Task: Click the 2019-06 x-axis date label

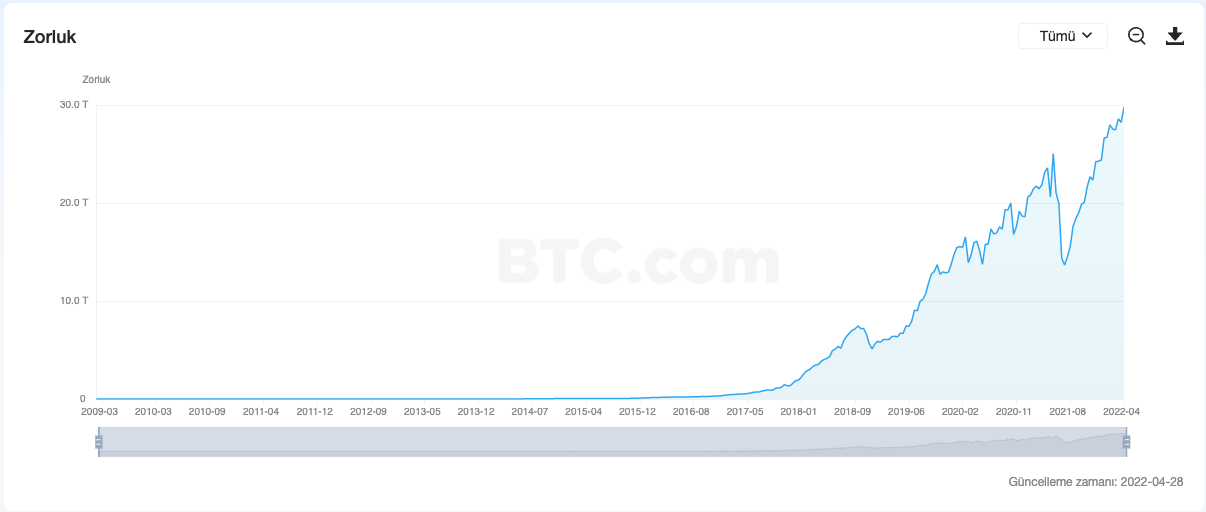Action: [906, 411]
